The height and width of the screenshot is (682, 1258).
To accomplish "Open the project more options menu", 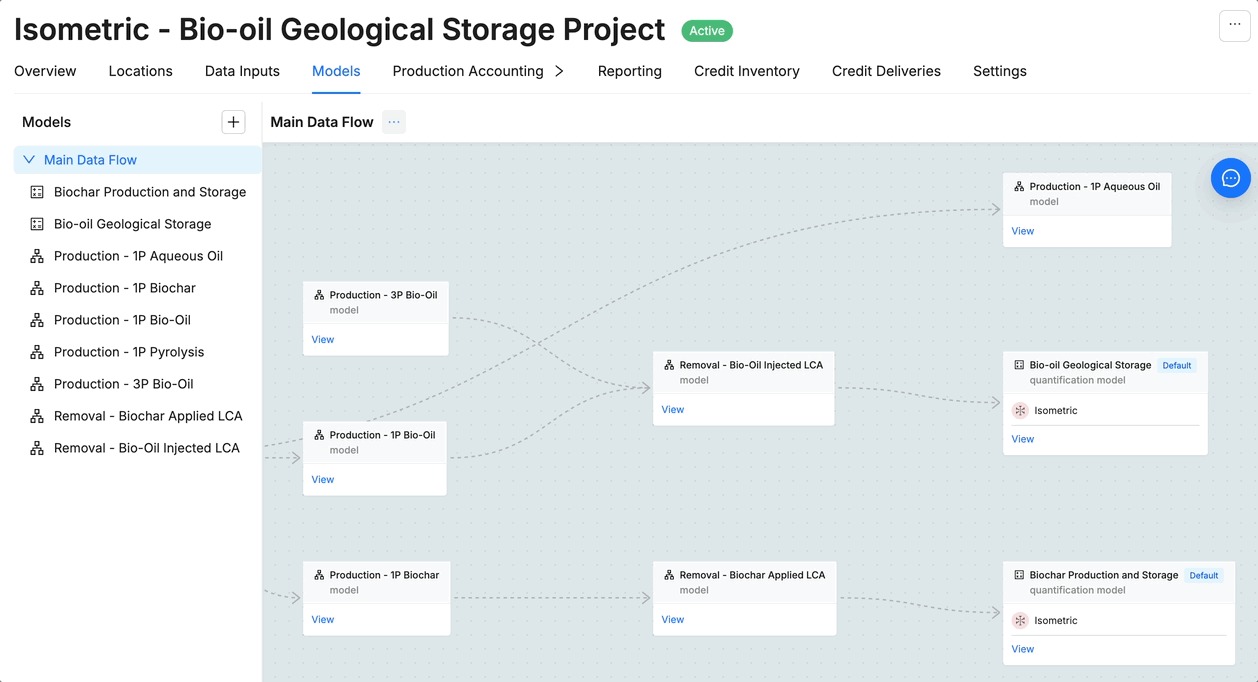I will (x=1235, y=26).
